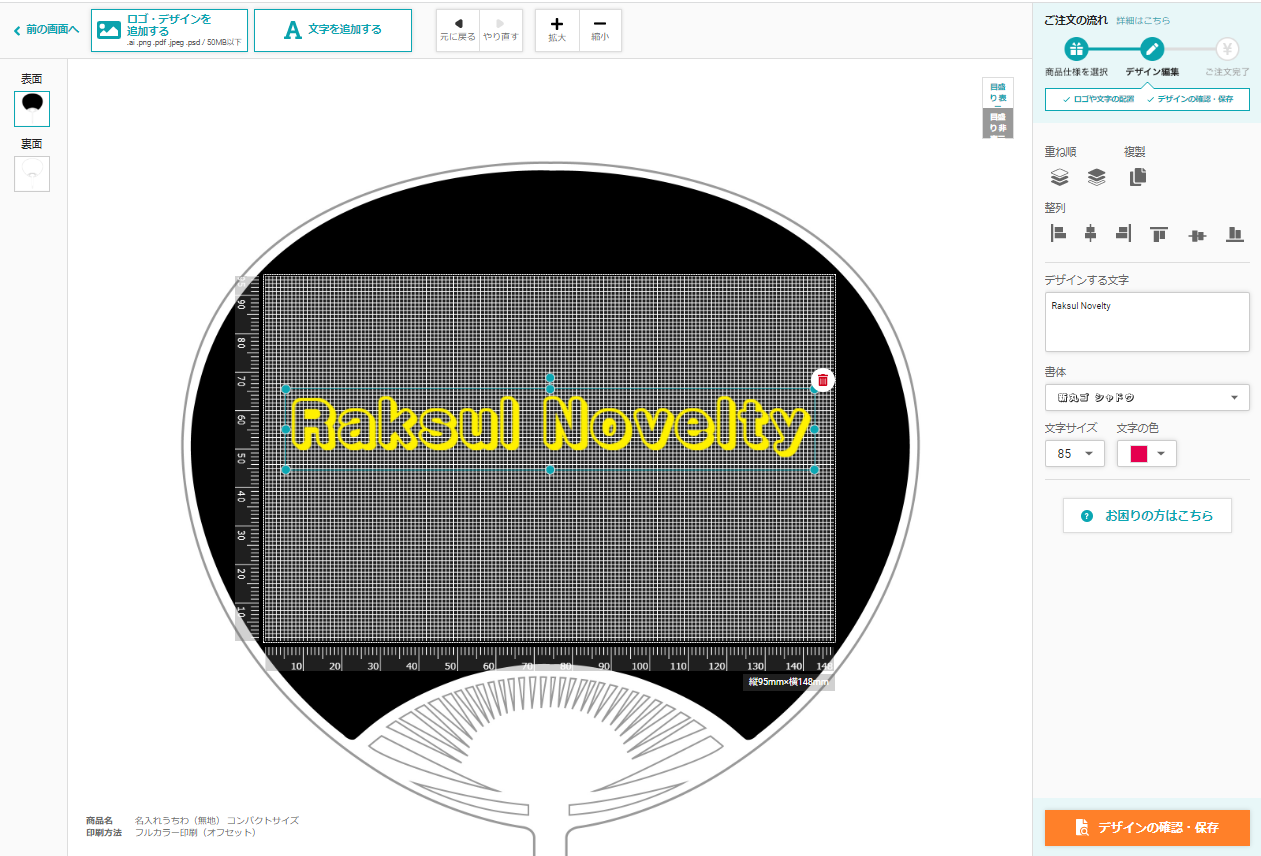Select the 表面 front side thumbnail
This screenshot has width=1261, height=856.
click(32, 109)
